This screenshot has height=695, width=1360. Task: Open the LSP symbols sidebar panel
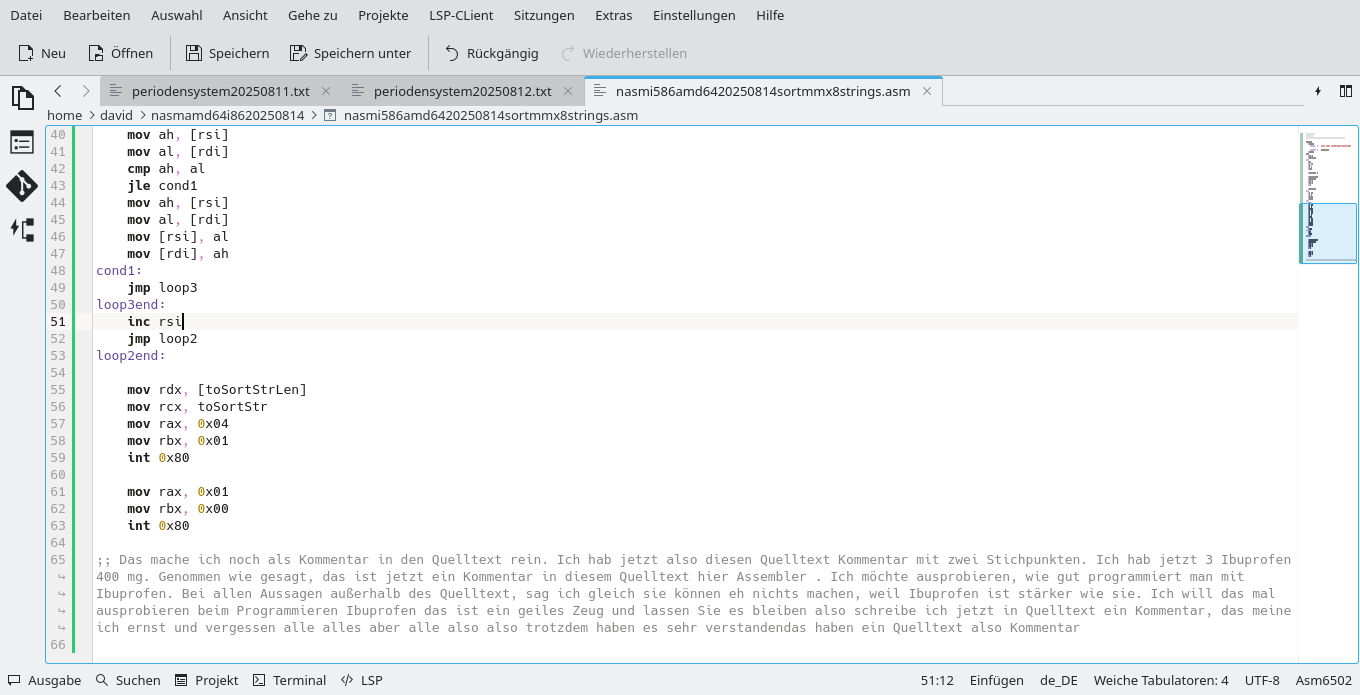pyautogui.click(x=21, y=230)
